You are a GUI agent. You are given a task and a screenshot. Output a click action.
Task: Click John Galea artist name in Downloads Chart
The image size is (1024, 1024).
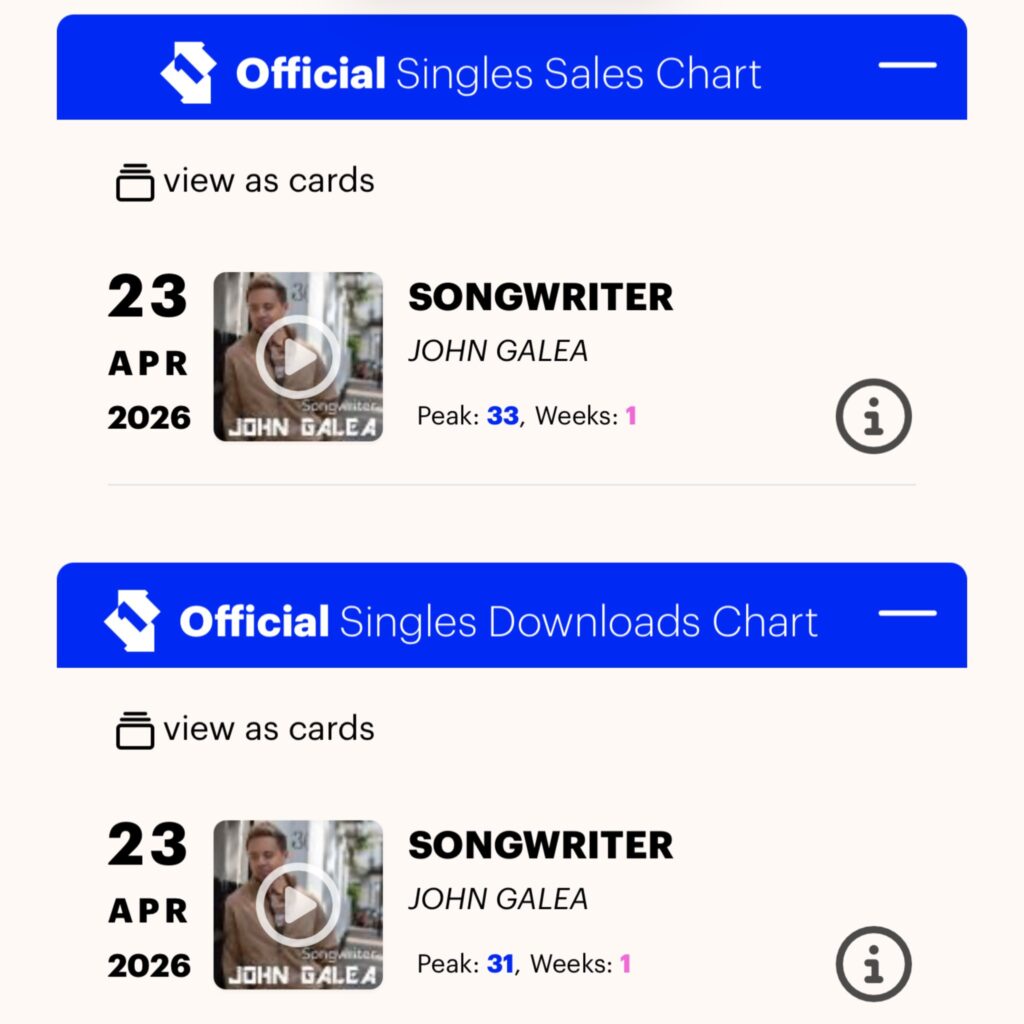498,899
